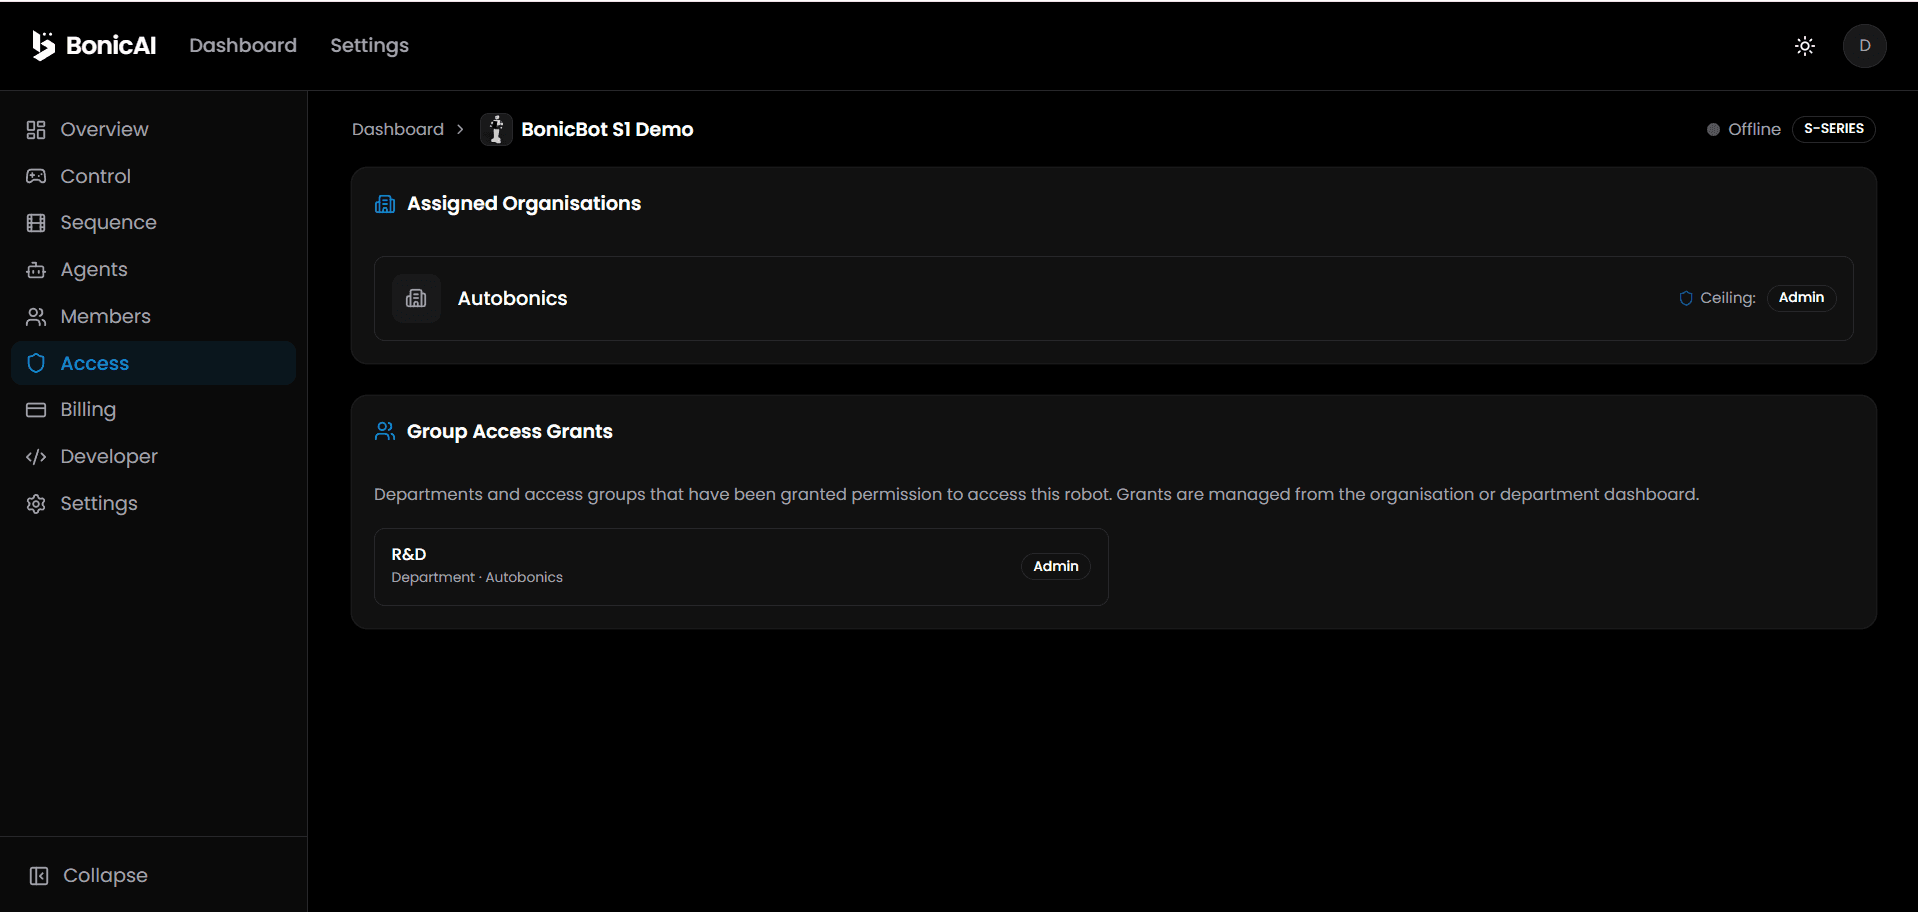Screen dimensions: 1918x912
Task: Click the Offline status dot
Action: point(1713,129)
